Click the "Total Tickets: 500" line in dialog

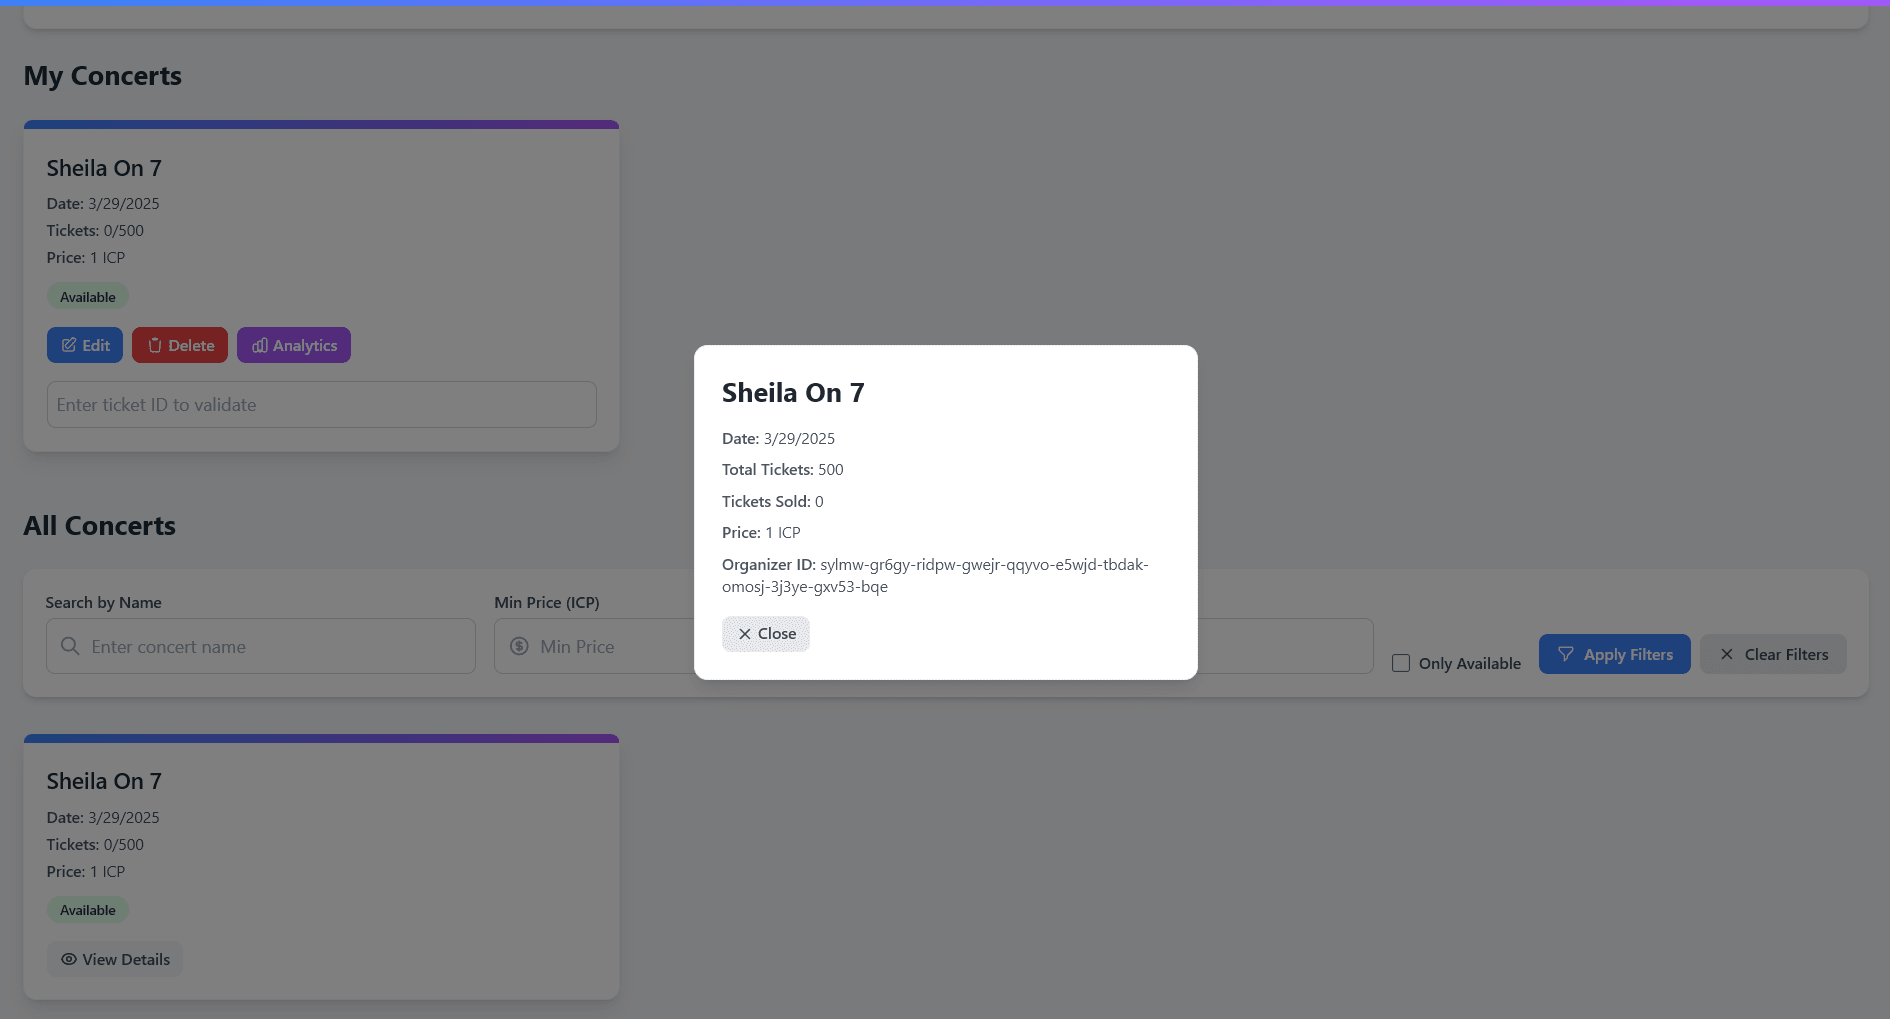pyautogui.click(x=783, y=470)
